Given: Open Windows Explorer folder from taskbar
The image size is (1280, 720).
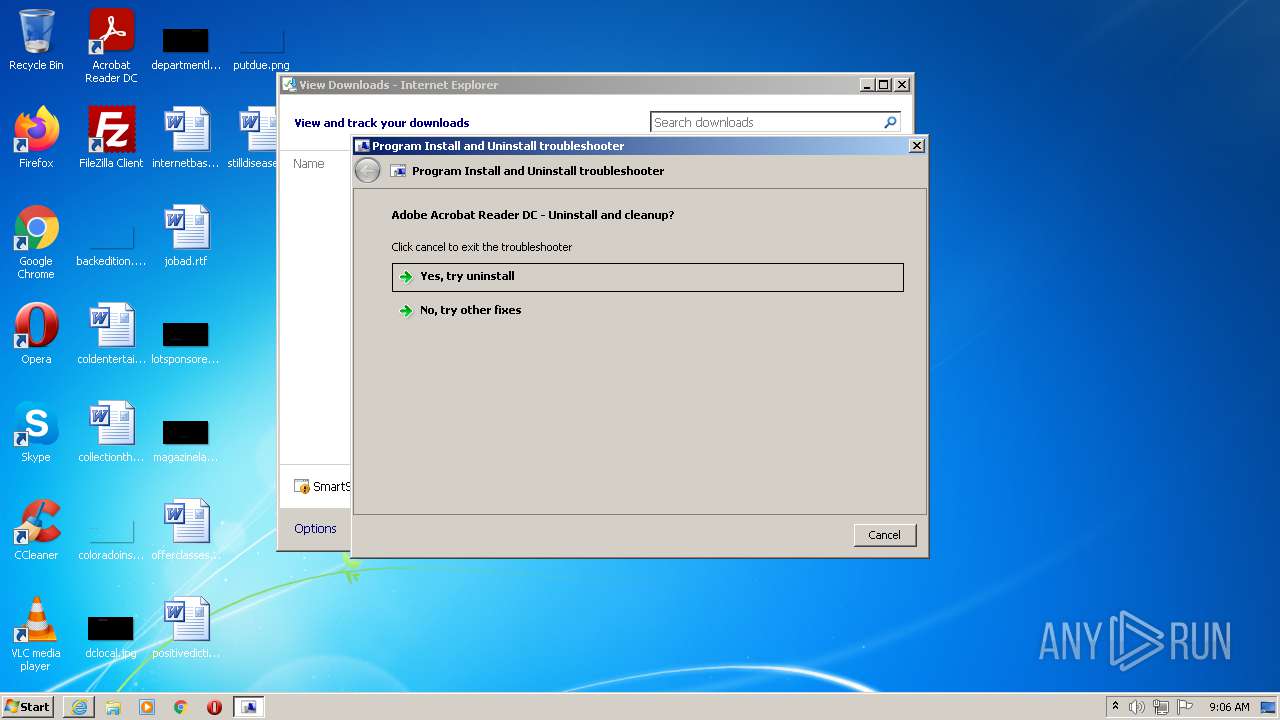Looking at the screenshot, I should (x=113, y=707).
